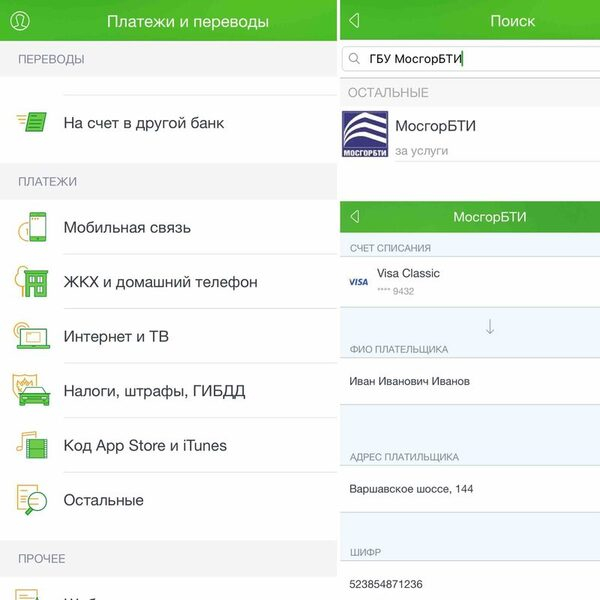Tap the car fines icon
The image size is (600, 600).
[32, 390]
